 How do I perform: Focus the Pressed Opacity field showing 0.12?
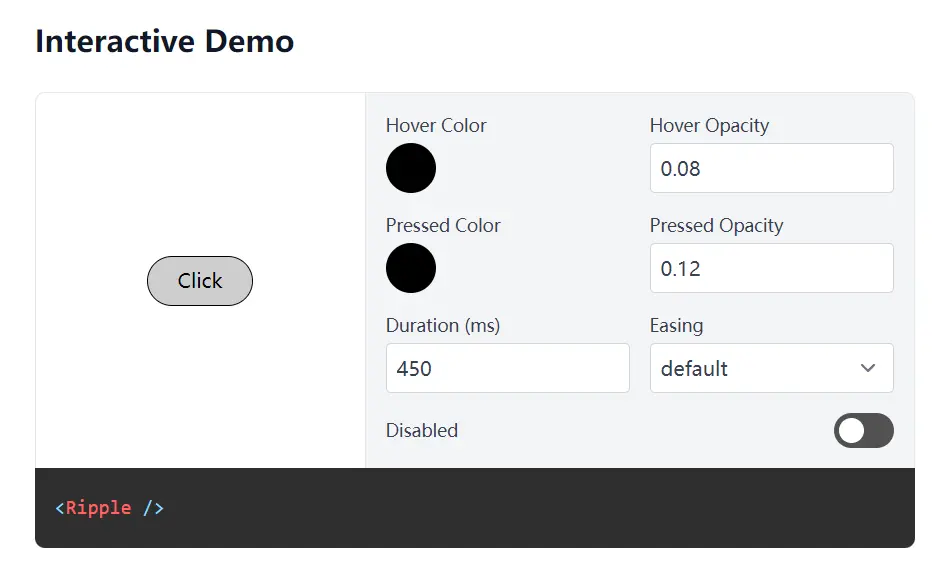click(771, 268)
